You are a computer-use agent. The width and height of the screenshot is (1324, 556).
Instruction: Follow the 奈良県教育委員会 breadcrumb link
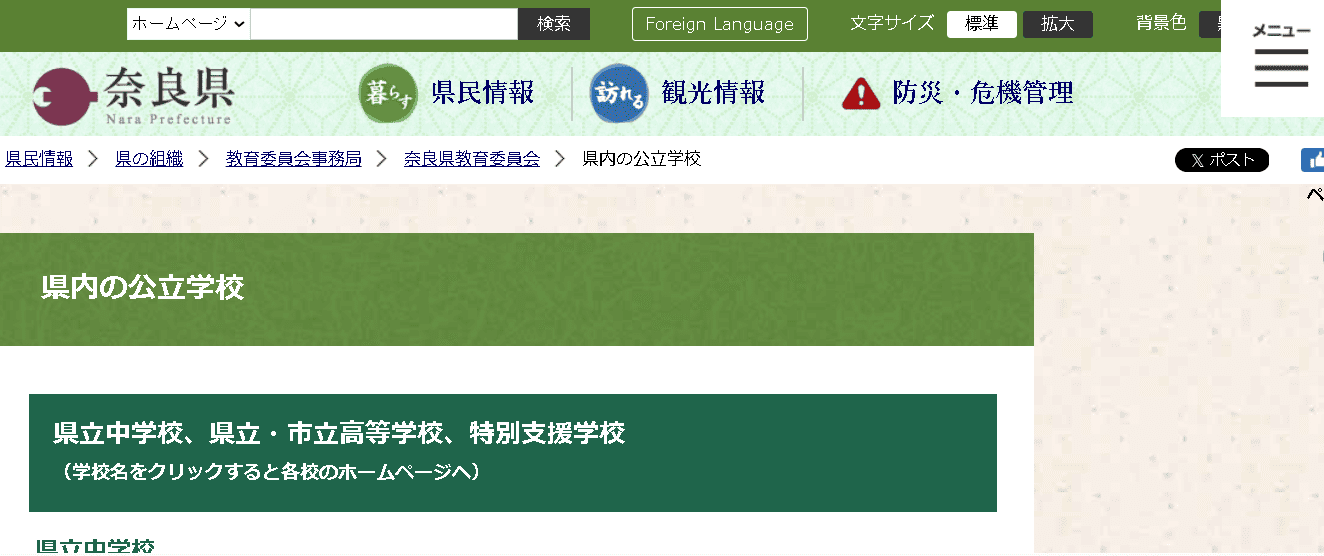[472, 159]
